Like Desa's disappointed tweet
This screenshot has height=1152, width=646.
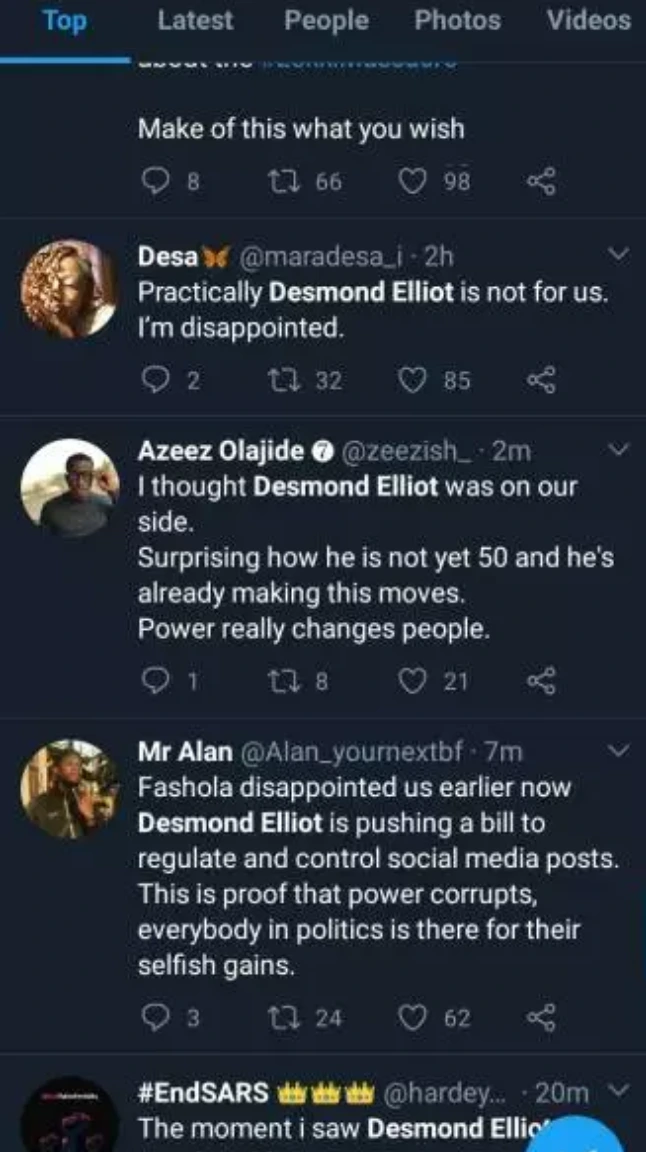(413, 380)
